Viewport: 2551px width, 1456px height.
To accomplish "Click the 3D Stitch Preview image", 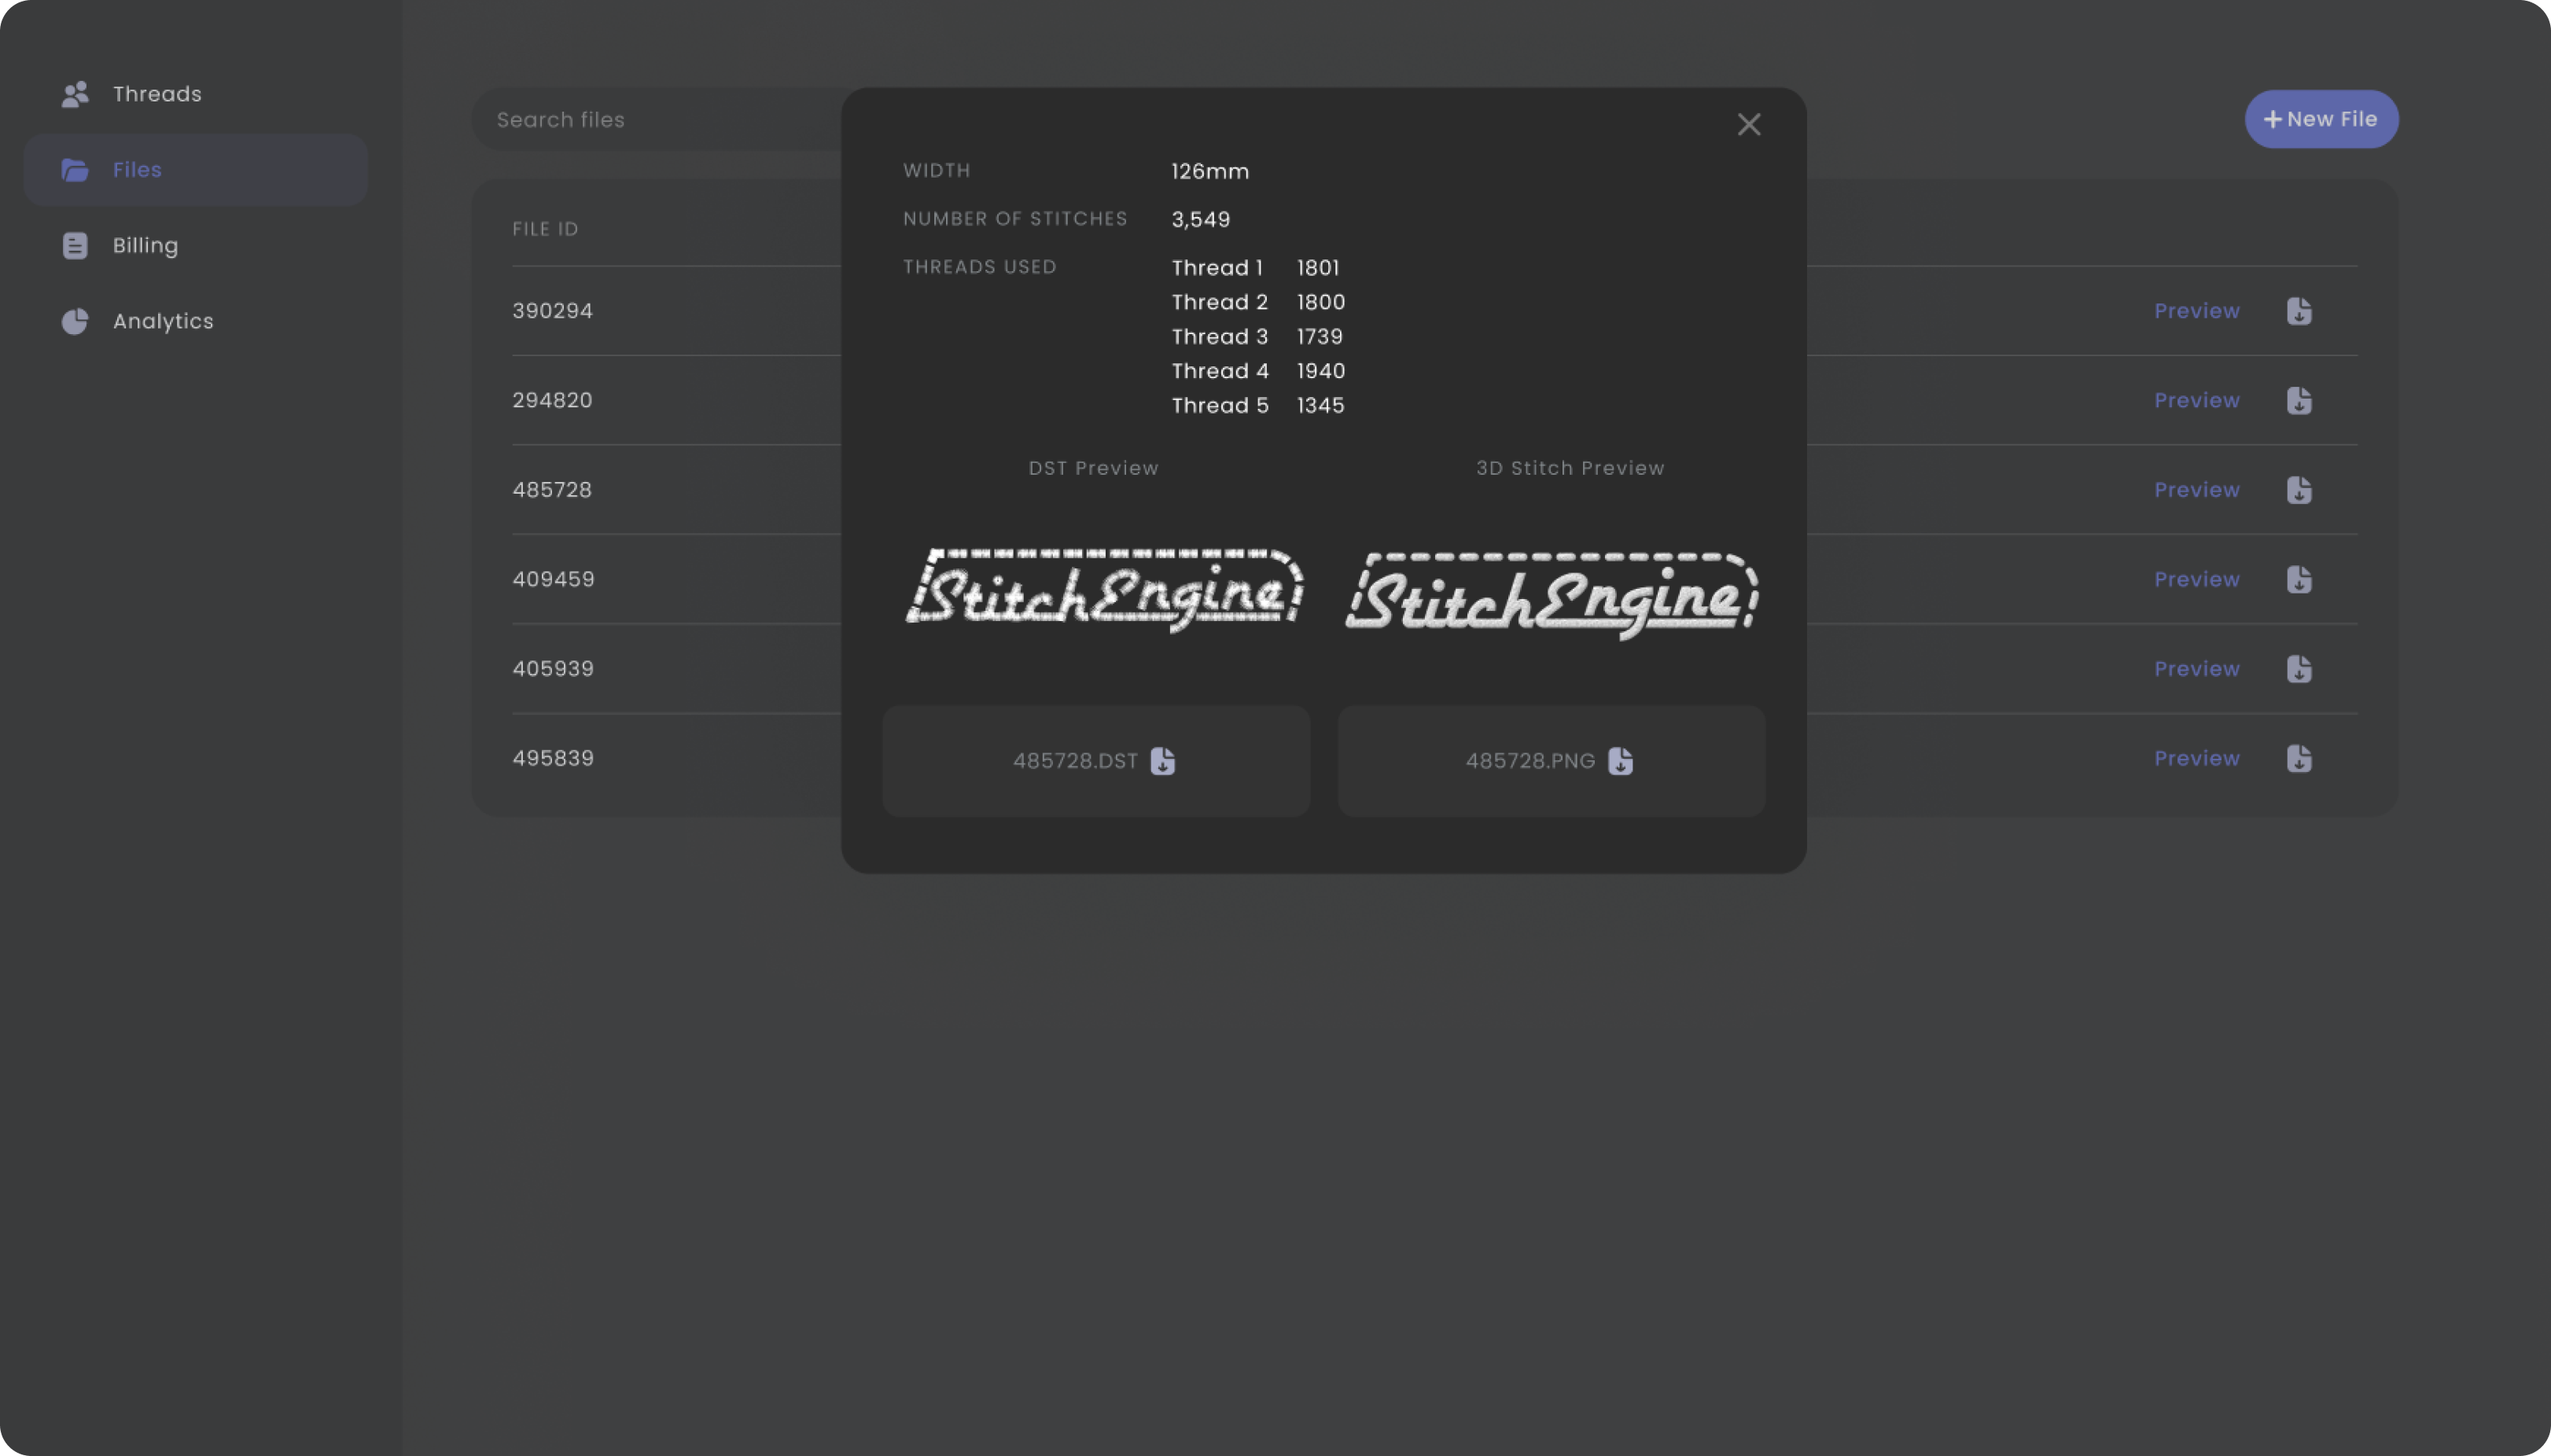I will click(x=1551, y=596).
